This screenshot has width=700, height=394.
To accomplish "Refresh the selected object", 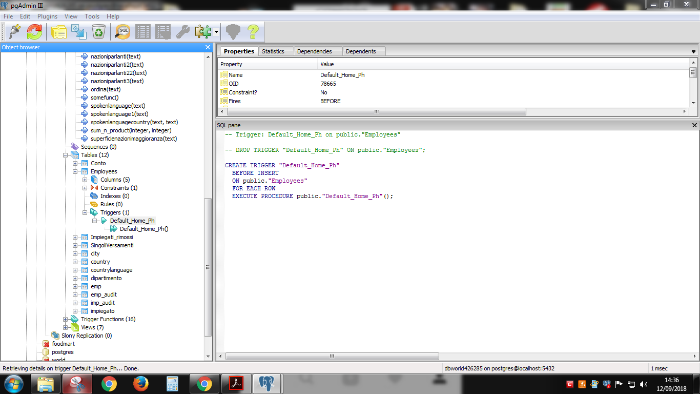I will pos(34,32).
